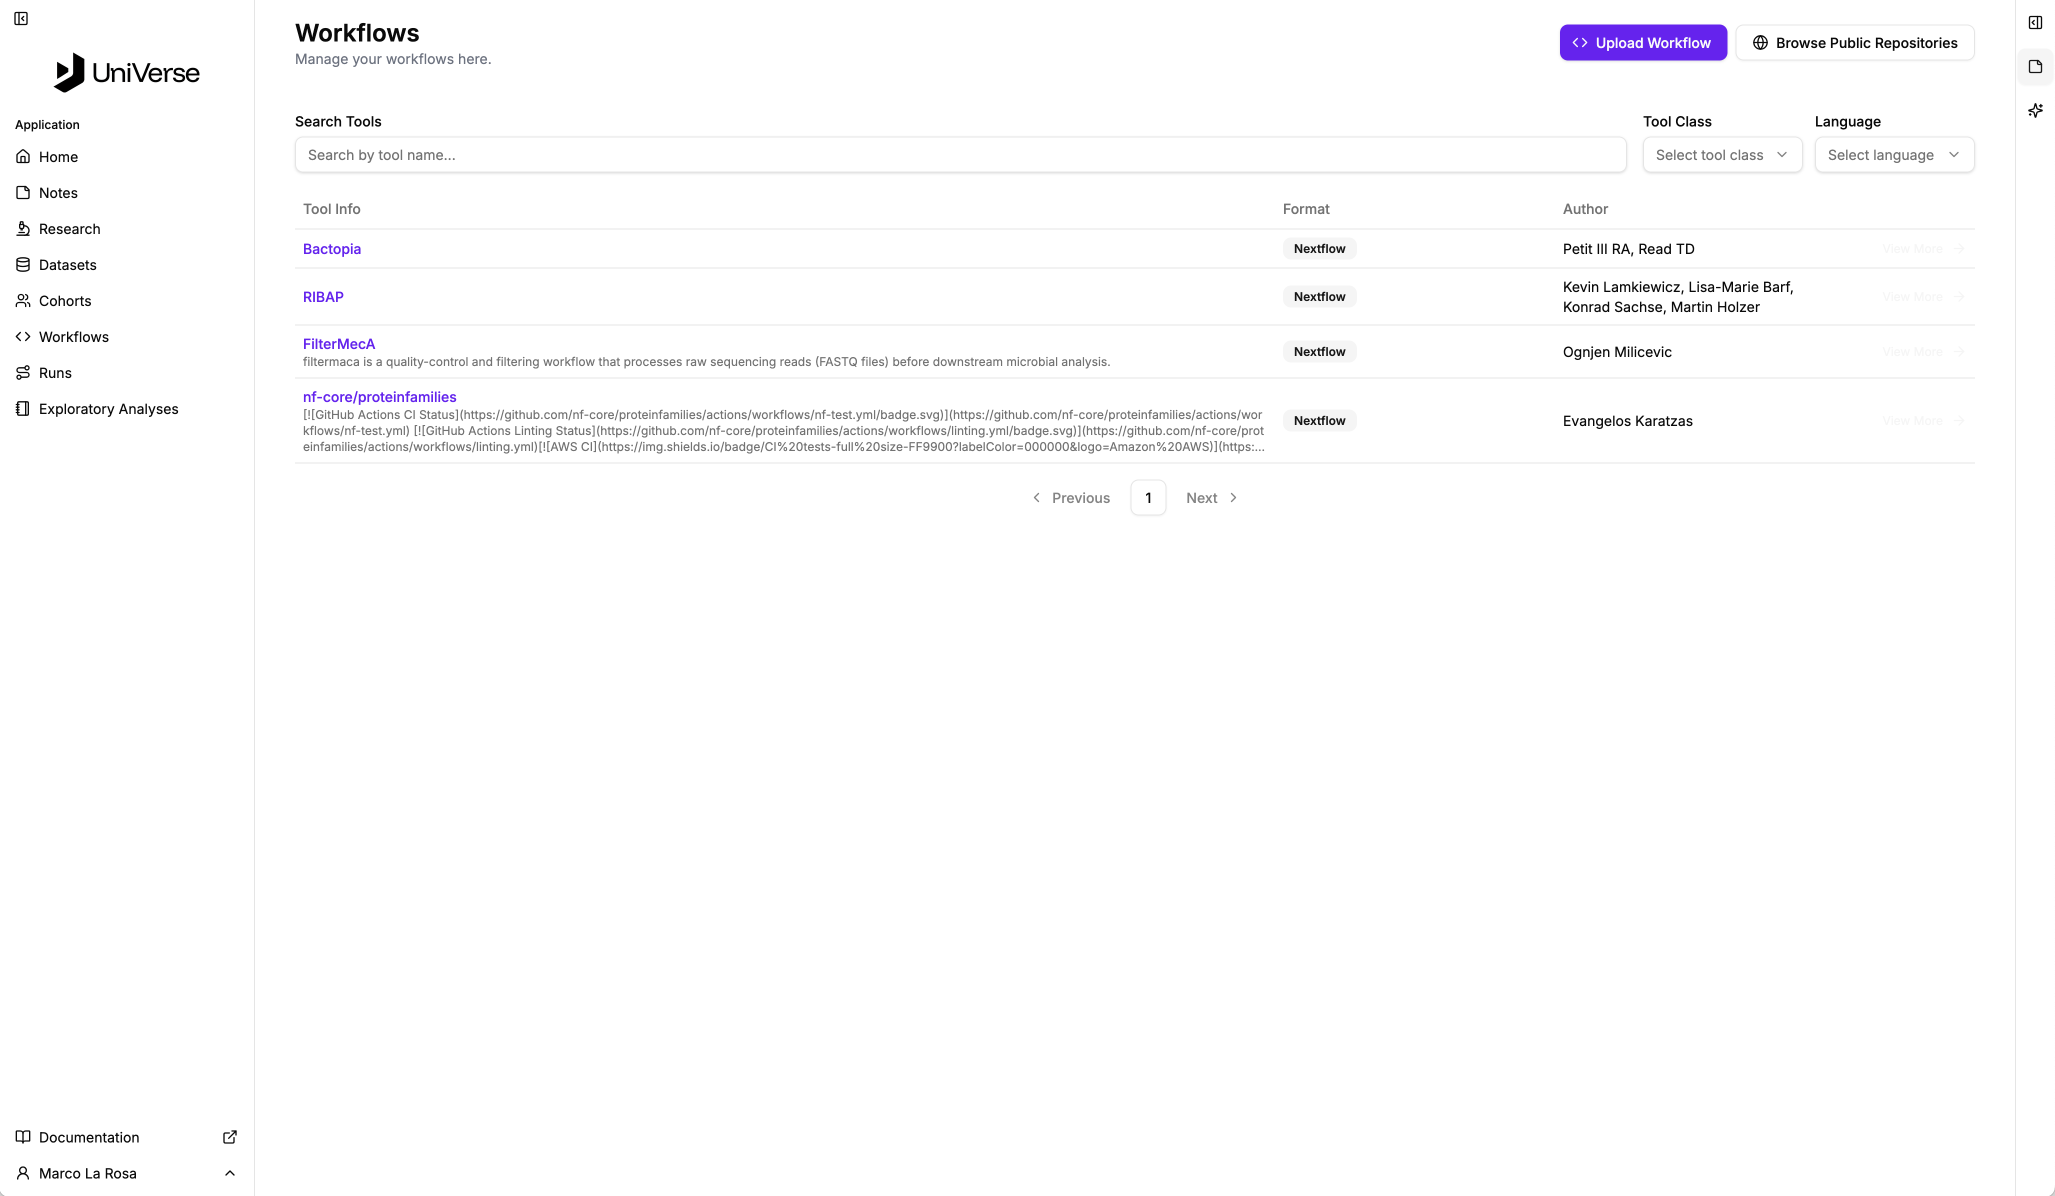2055x1196 pixels.
Task: Collapse the left sidebar panel icon
Action: (x=21, y=19)
